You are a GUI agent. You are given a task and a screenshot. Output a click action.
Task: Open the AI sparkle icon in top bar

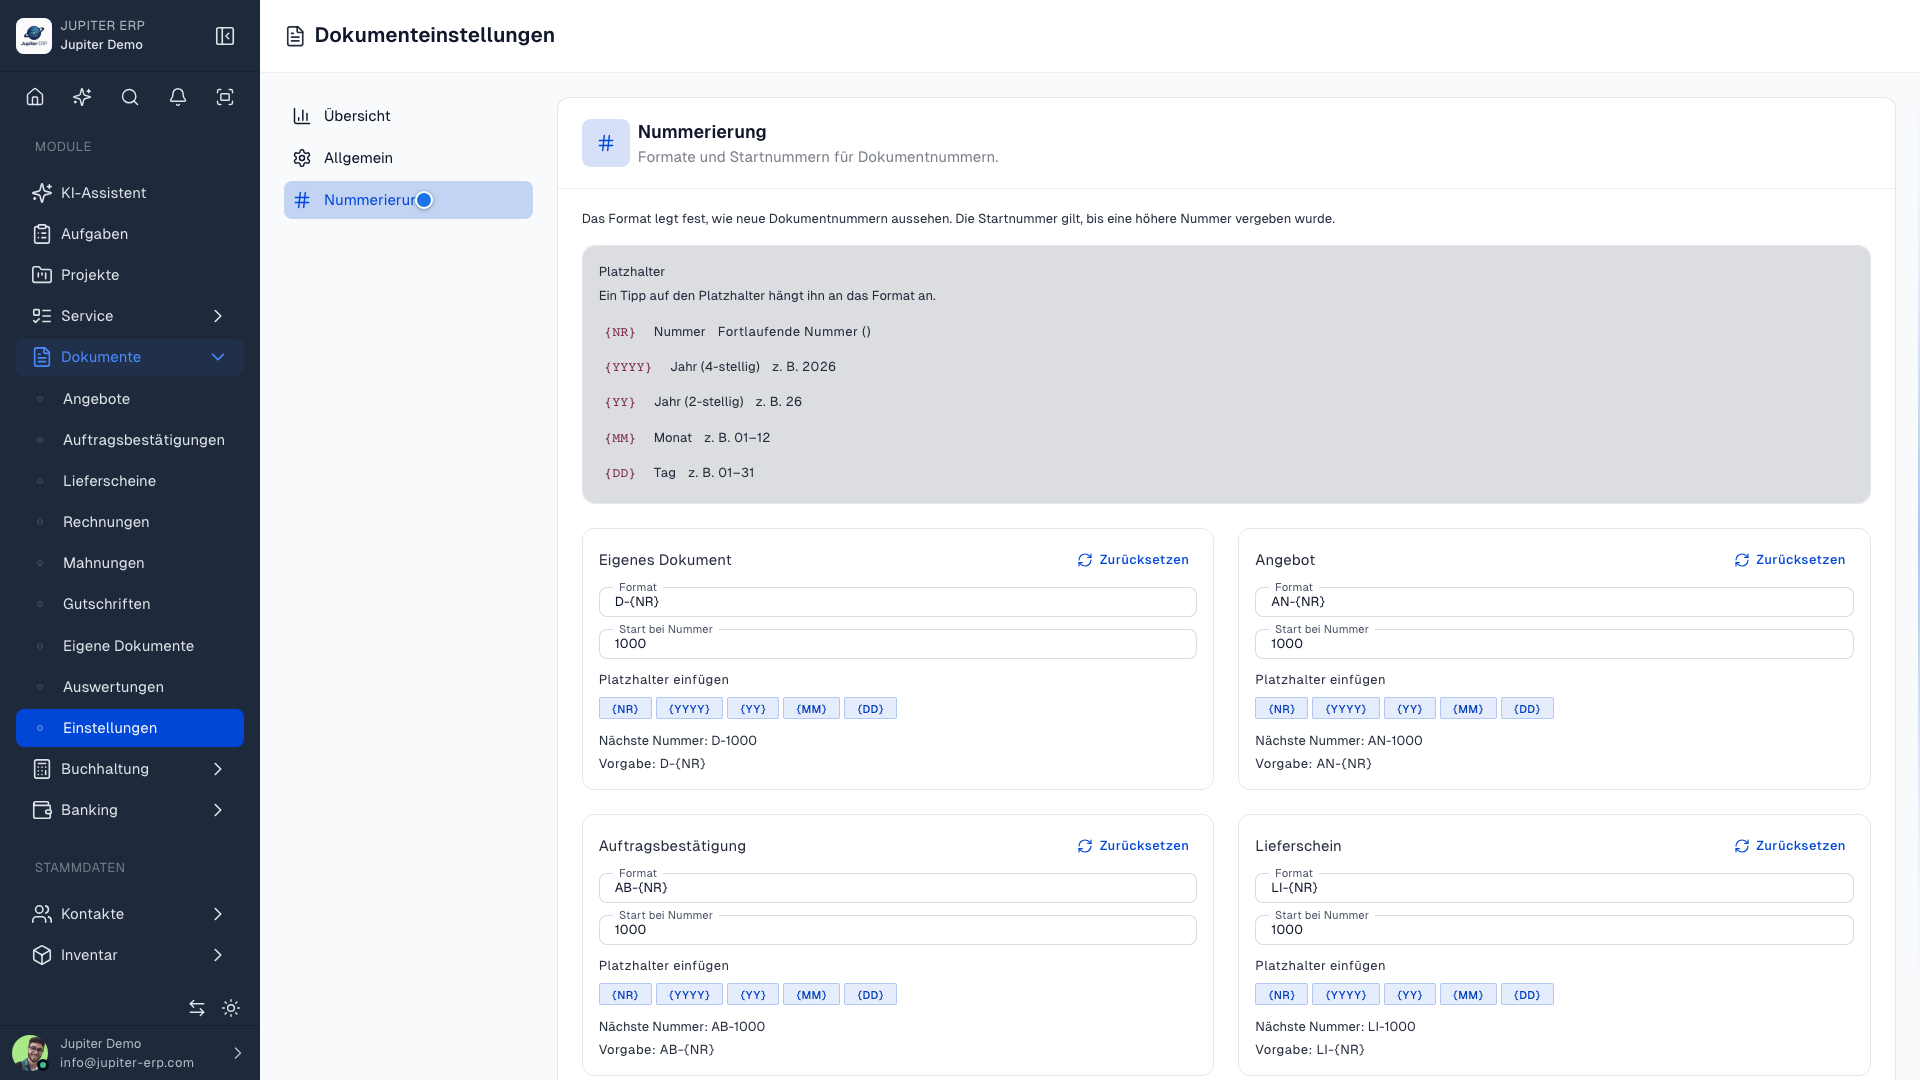coord(82,97)
